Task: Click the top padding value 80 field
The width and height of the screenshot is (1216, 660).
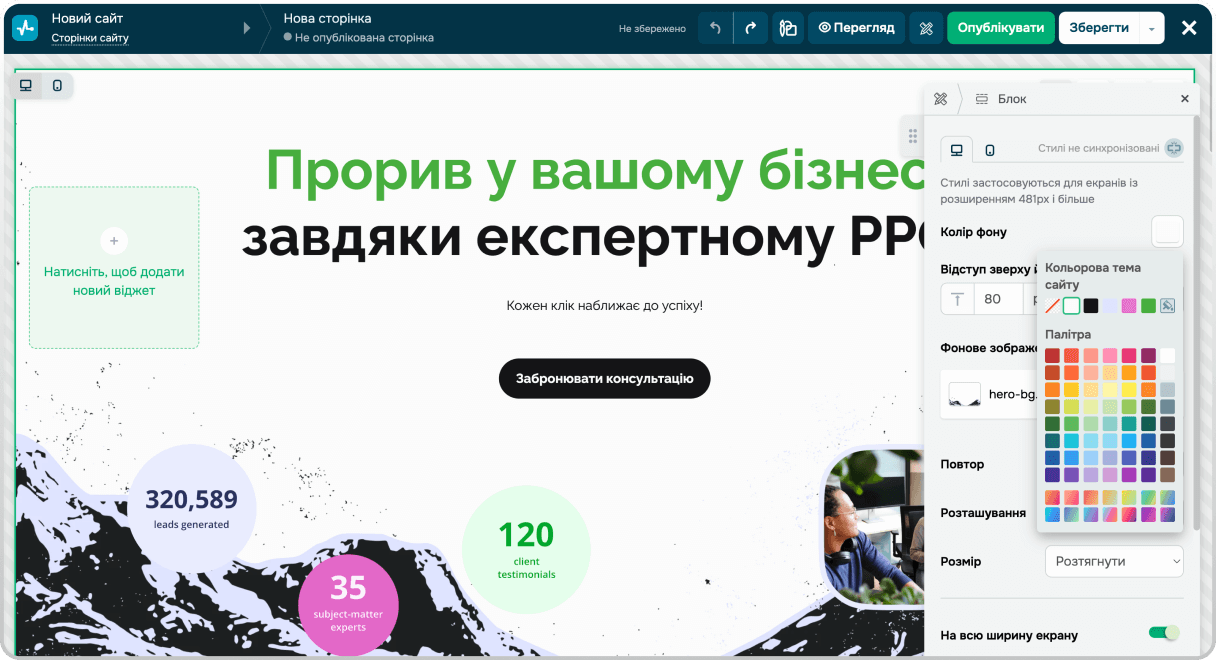Action: (997, 299)
